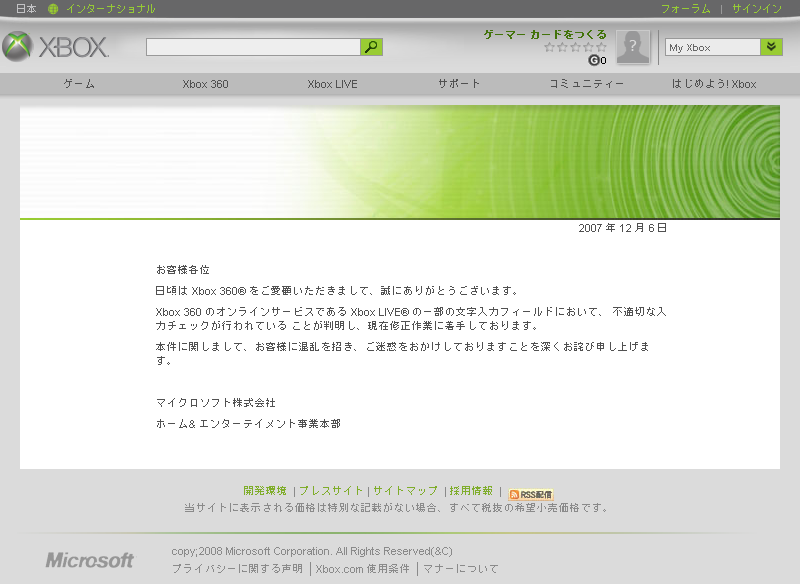Open the 開発環境 footer link
This screenshot has width=800, height=584.
[265, 491]
